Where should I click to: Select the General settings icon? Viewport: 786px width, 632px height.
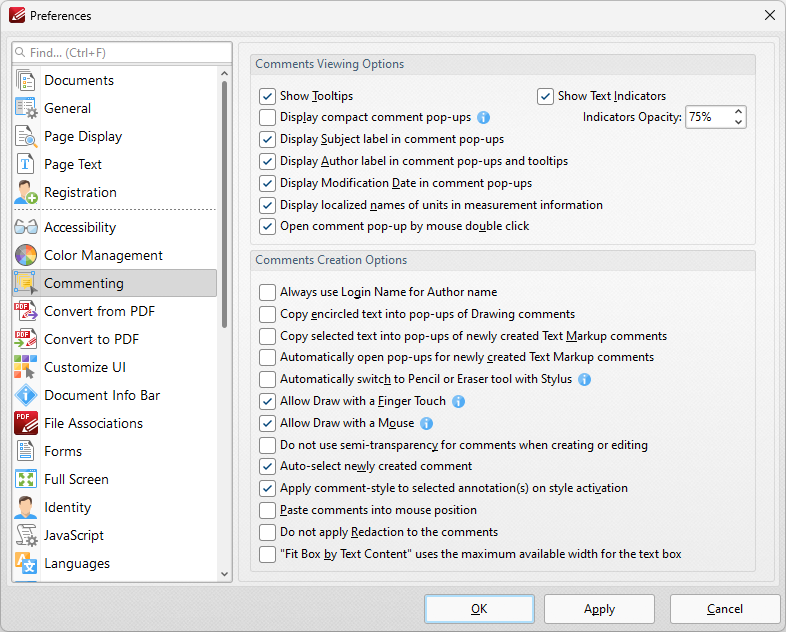click(26, 108)
